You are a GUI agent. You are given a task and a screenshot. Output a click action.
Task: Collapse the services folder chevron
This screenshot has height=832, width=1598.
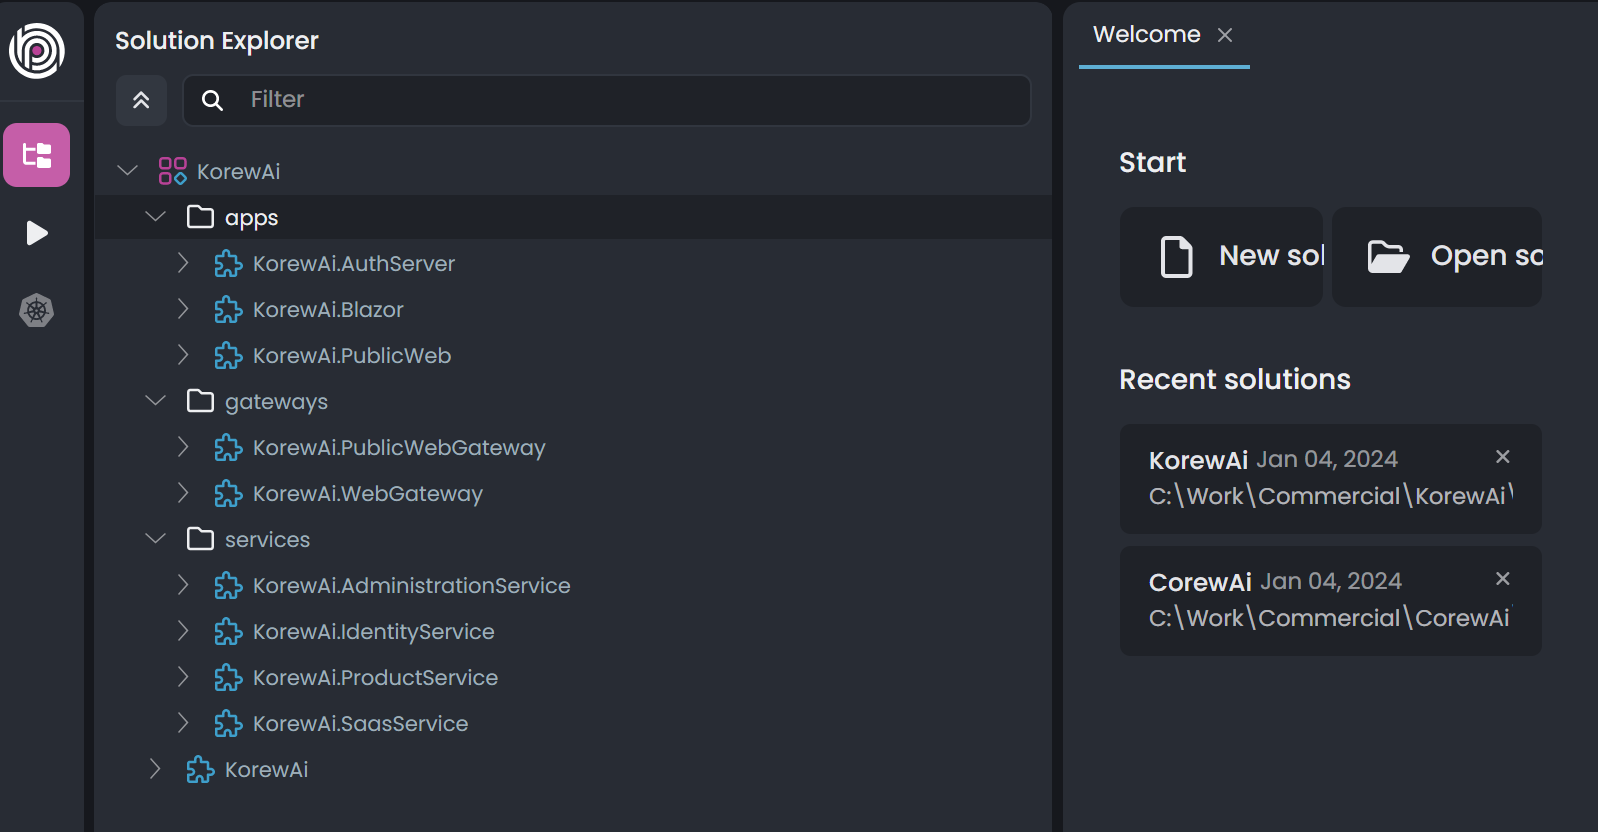[155, 539]
